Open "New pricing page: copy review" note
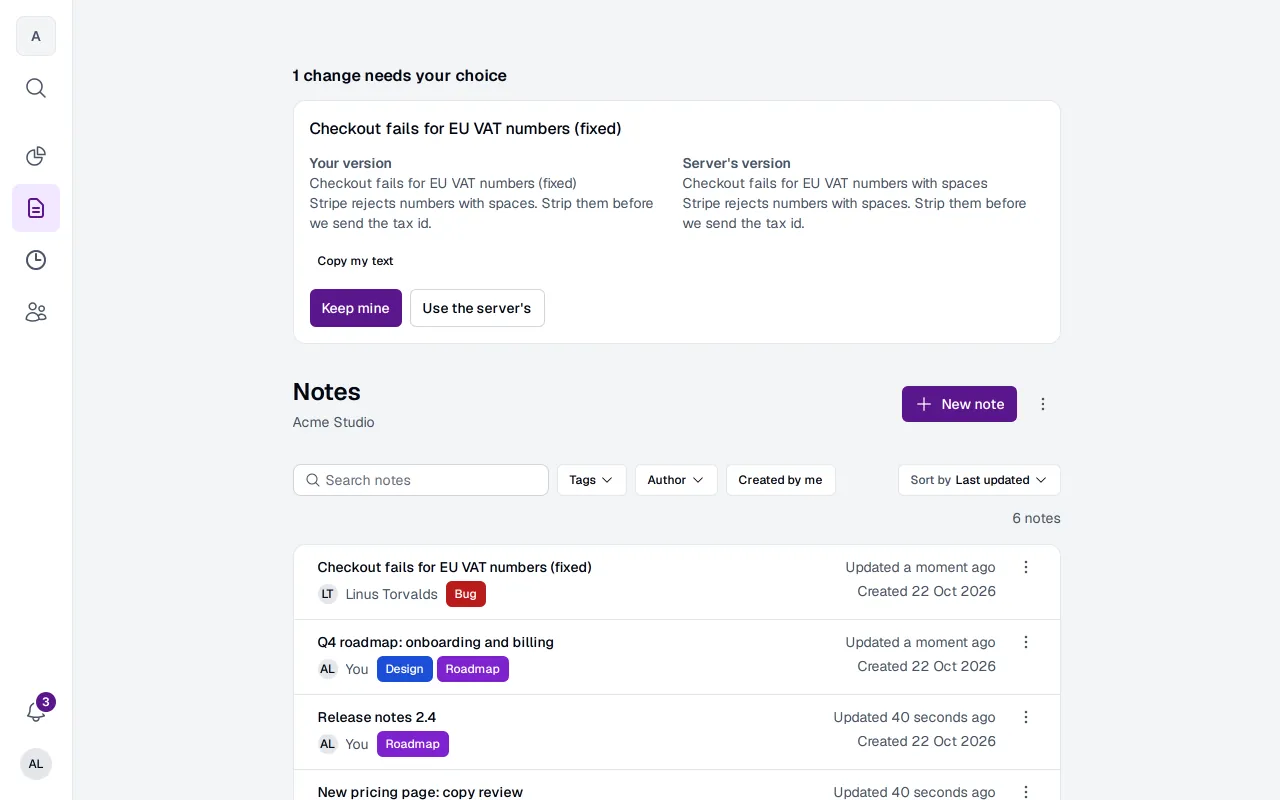Screen dimensions: 1280x800 pyautogui.click(x=420, y=792)
